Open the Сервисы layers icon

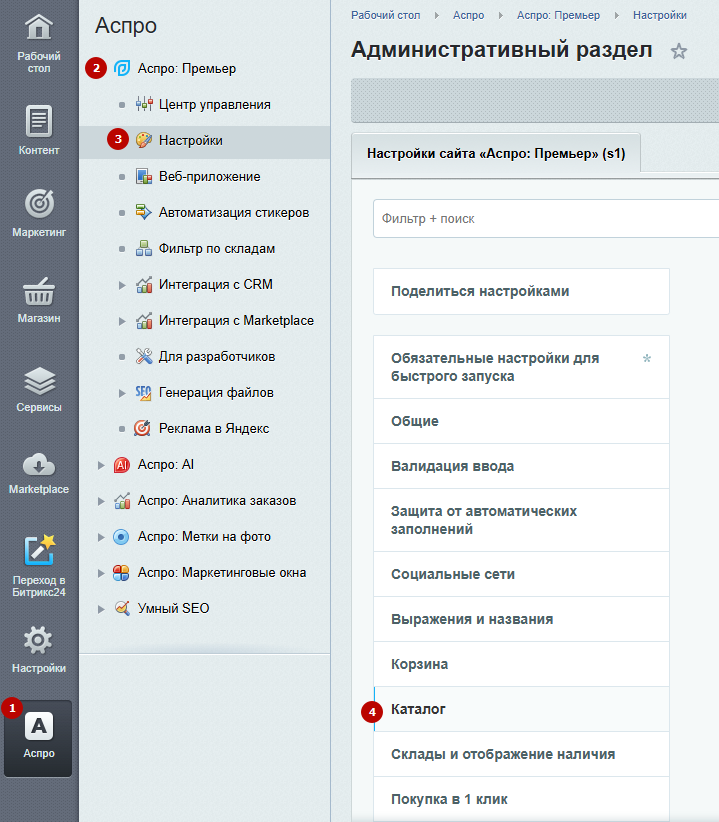click(x=39, y=381)
